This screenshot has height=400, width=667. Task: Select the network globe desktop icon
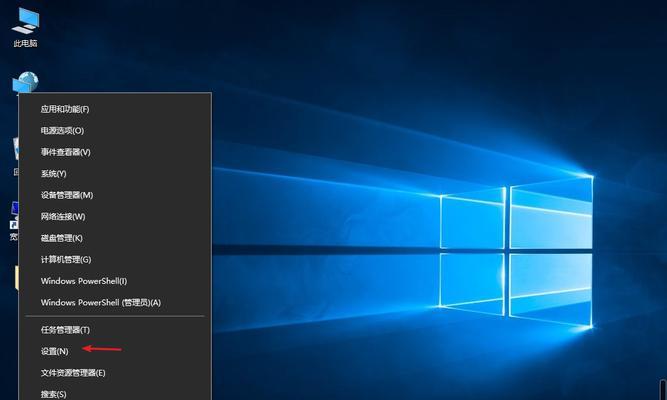[26, 83]
